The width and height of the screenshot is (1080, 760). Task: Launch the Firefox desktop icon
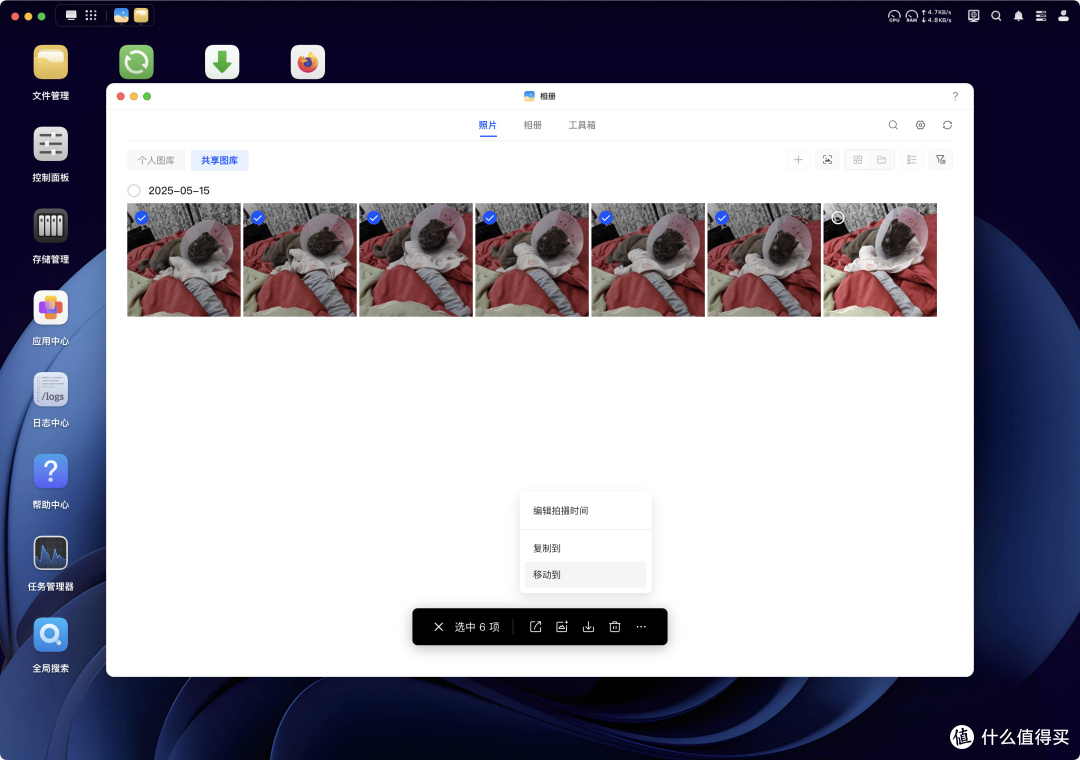[x=308, y=63]
